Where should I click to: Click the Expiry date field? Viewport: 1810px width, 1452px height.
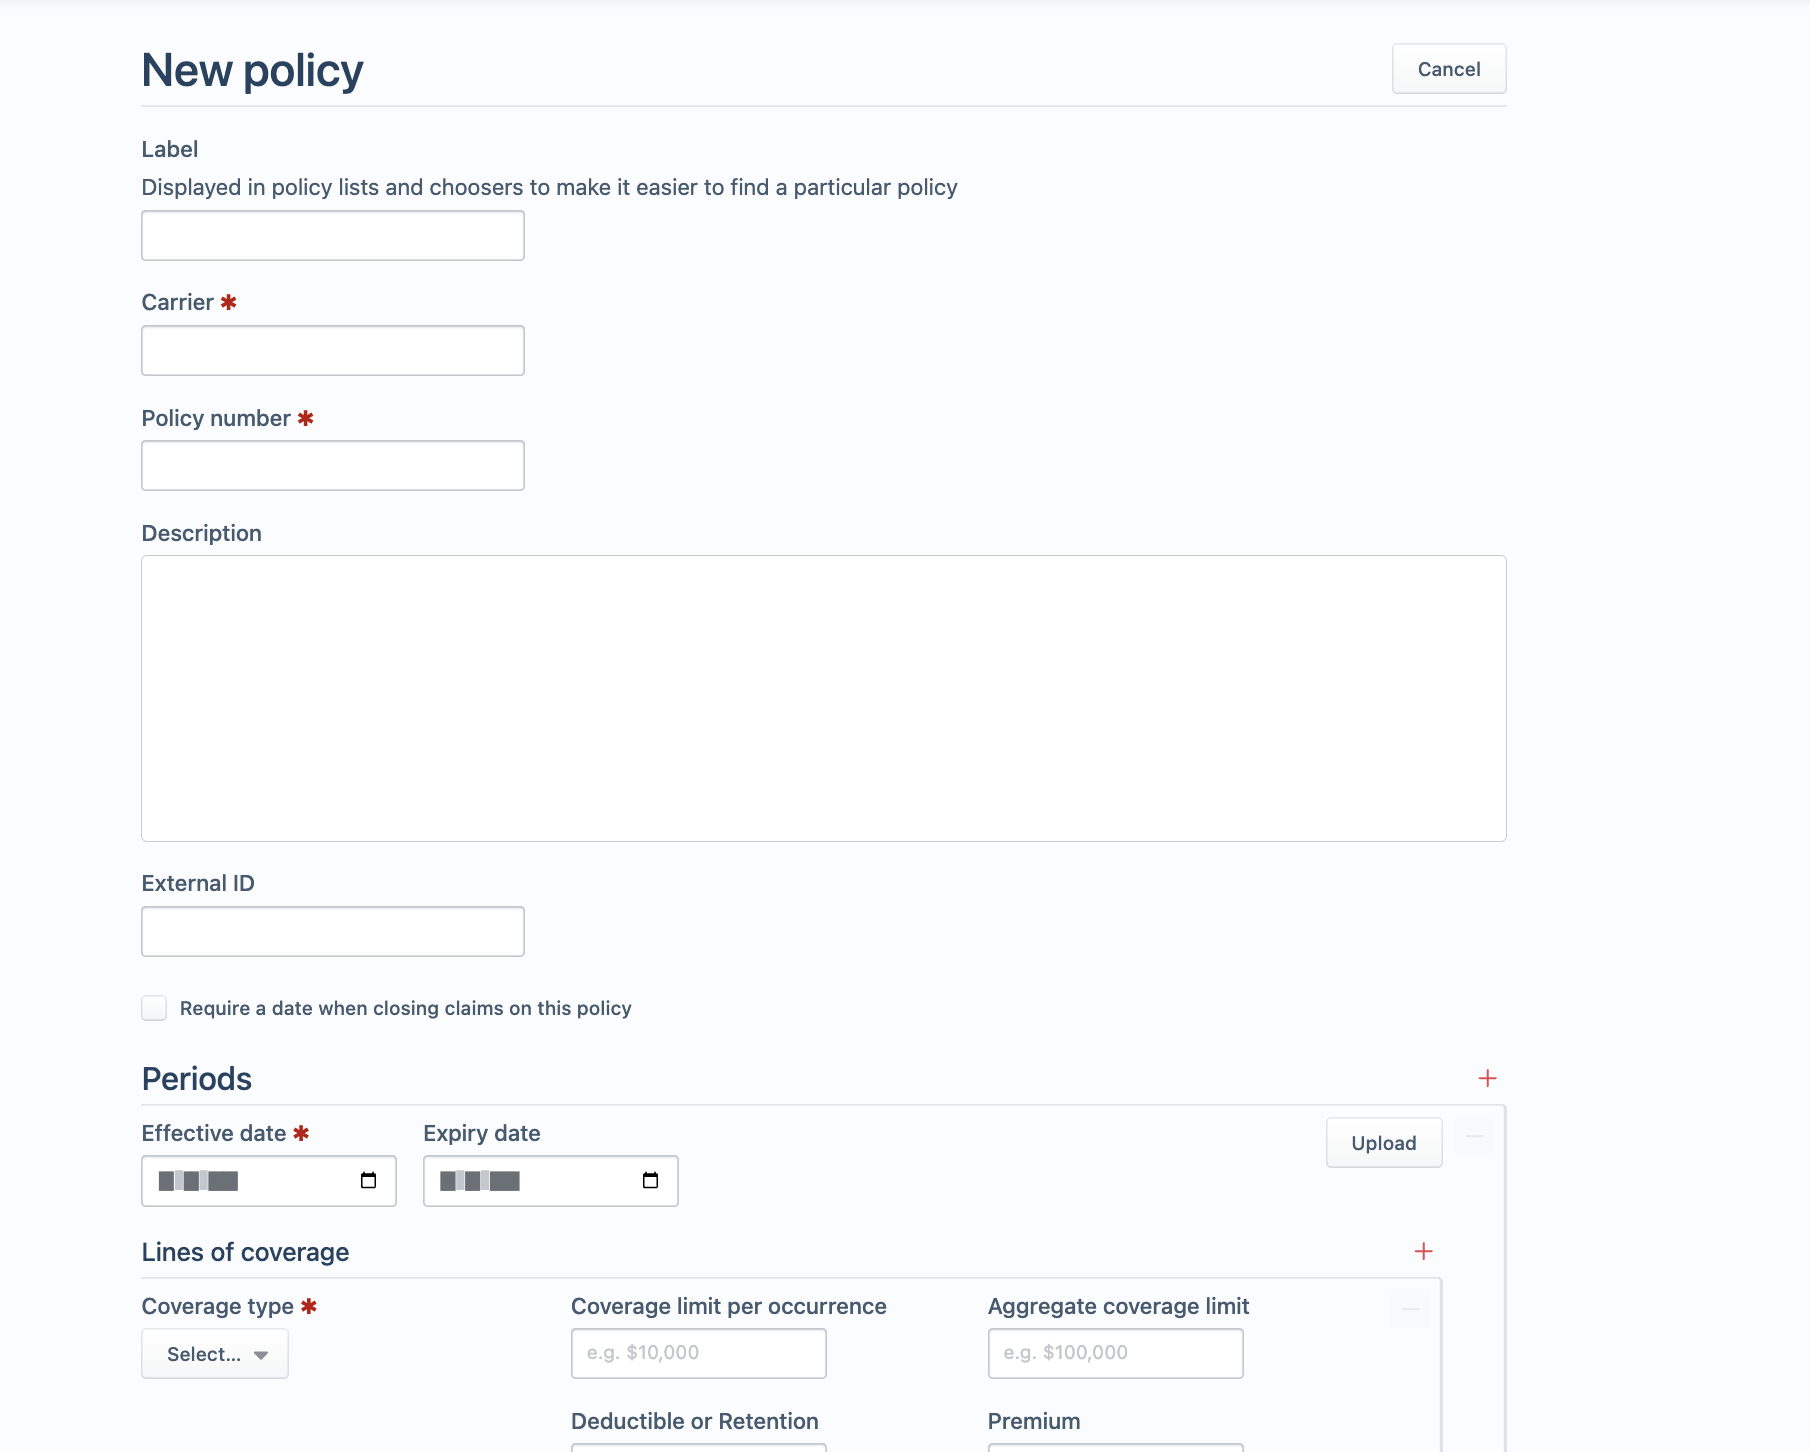tap(551, 1181)
